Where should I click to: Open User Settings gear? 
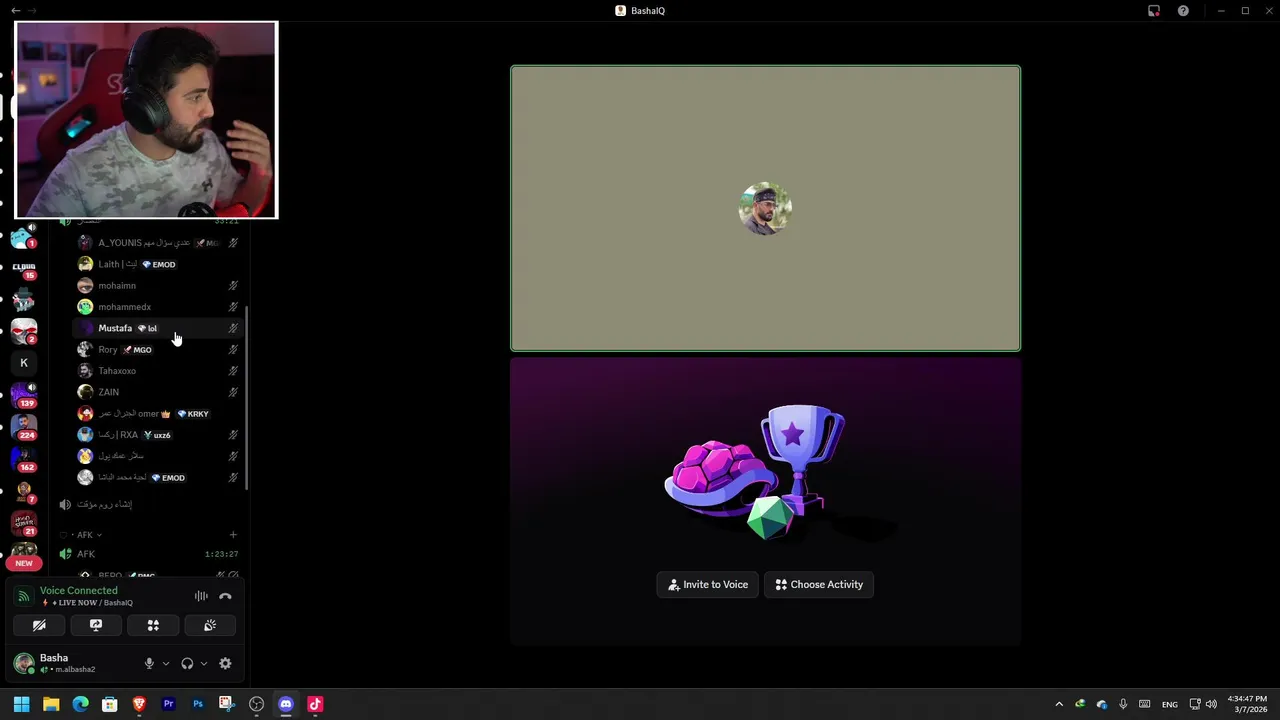(225, 663)
